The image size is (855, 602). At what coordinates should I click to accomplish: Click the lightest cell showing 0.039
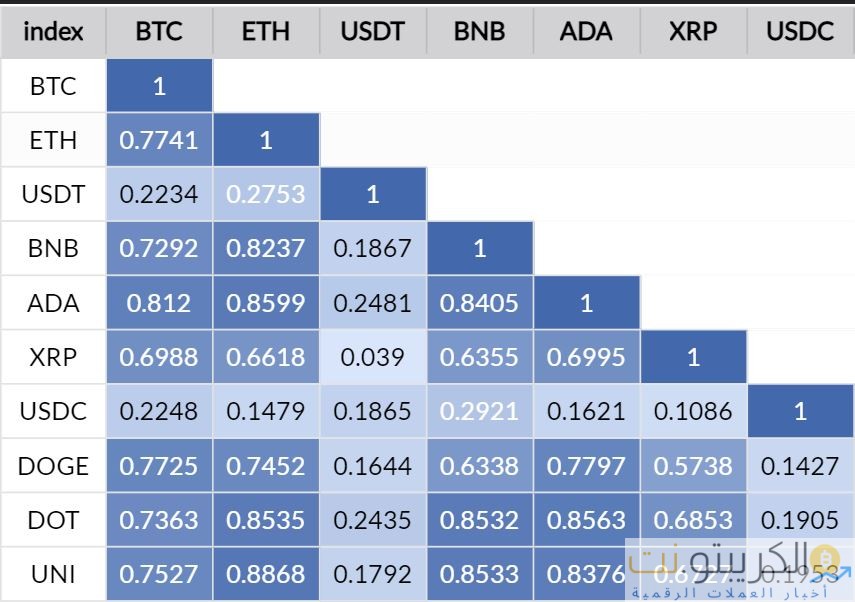372,357
